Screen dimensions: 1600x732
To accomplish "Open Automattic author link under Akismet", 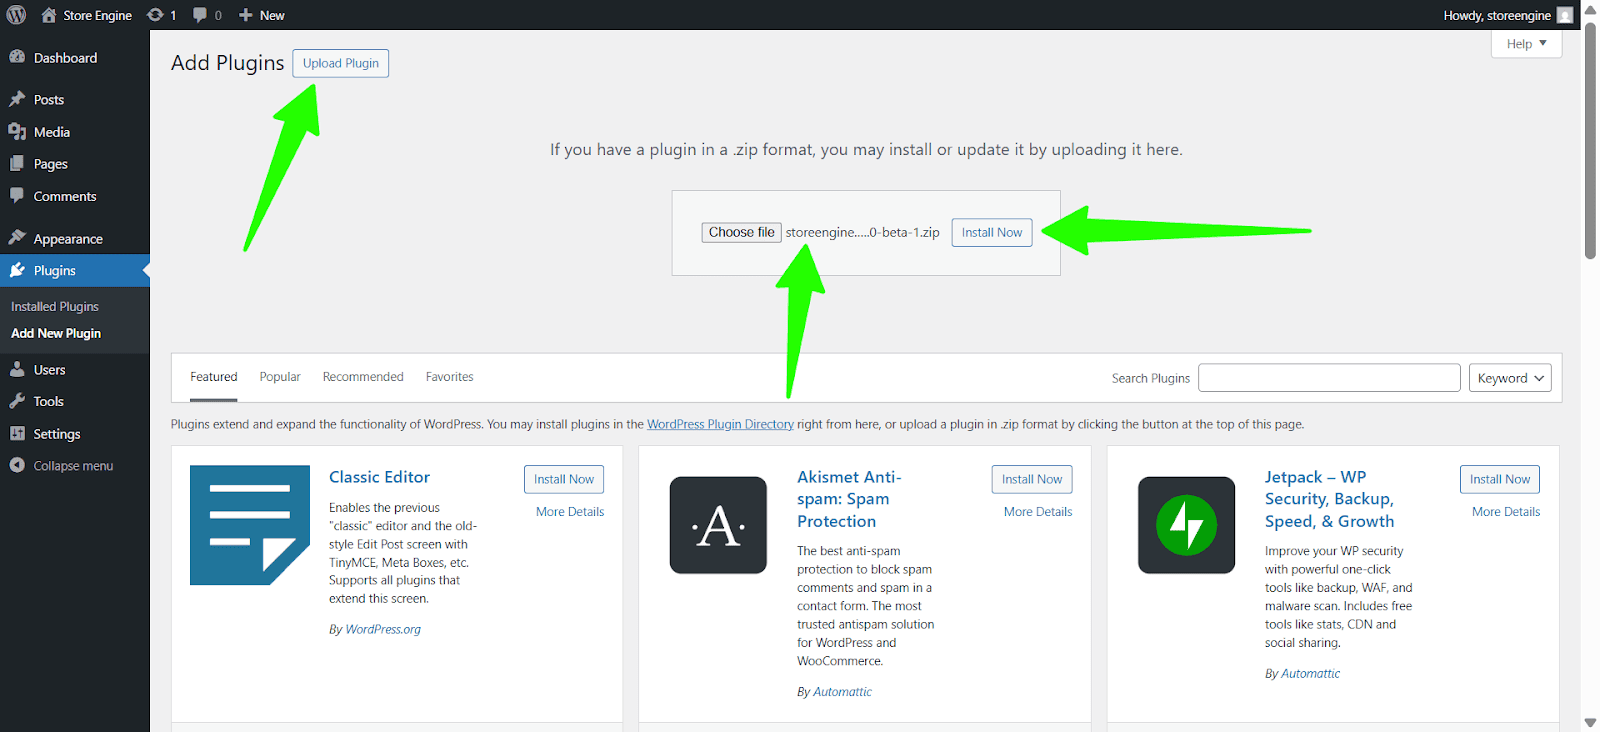I will [842, 691].
